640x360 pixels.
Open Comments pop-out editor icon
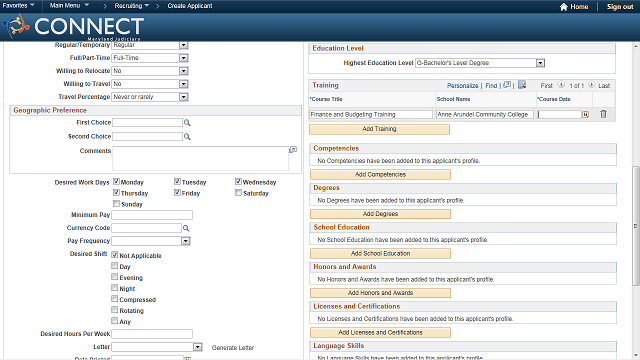pos(293,150)
